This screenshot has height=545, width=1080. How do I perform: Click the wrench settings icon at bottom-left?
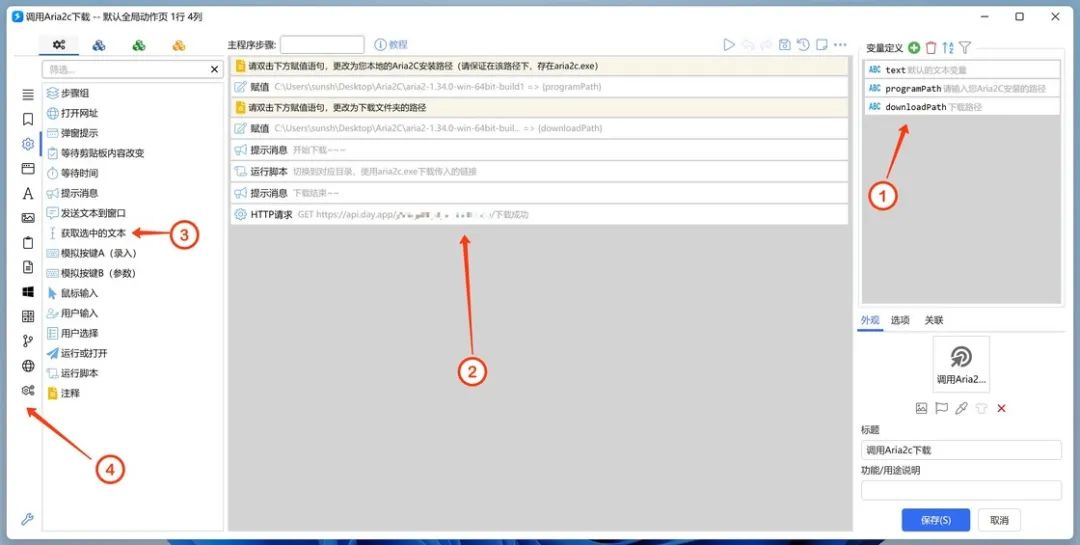pyautogui.click(x=28, y=520)
